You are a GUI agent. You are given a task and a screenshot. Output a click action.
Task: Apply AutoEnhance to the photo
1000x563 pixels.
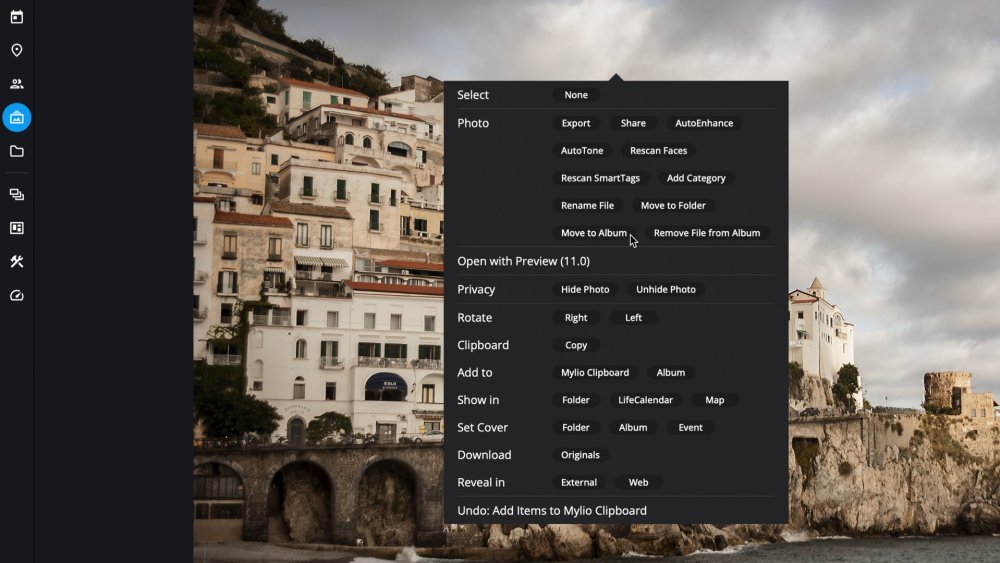704,123
